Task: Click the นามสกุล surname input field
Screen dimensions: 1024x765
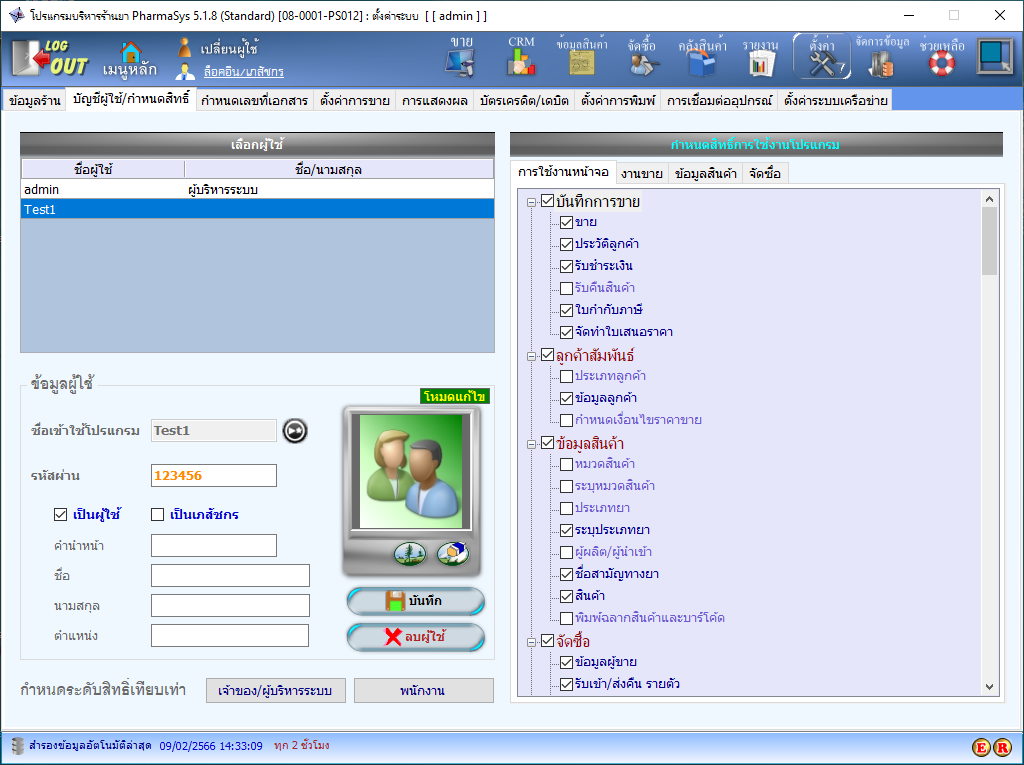Action: (230, 606)
